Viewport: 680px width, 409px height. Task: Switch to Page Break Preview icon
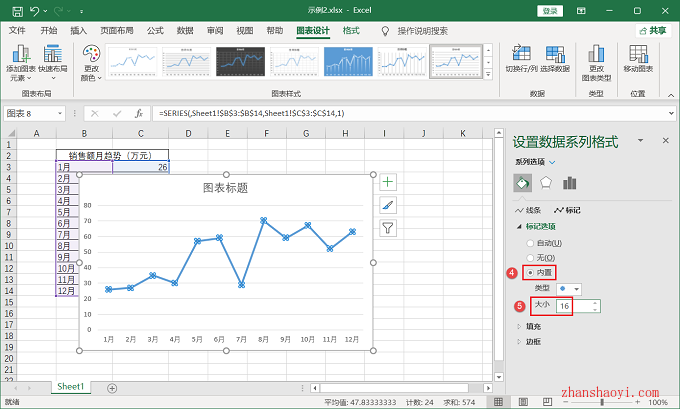pos(548,402)
